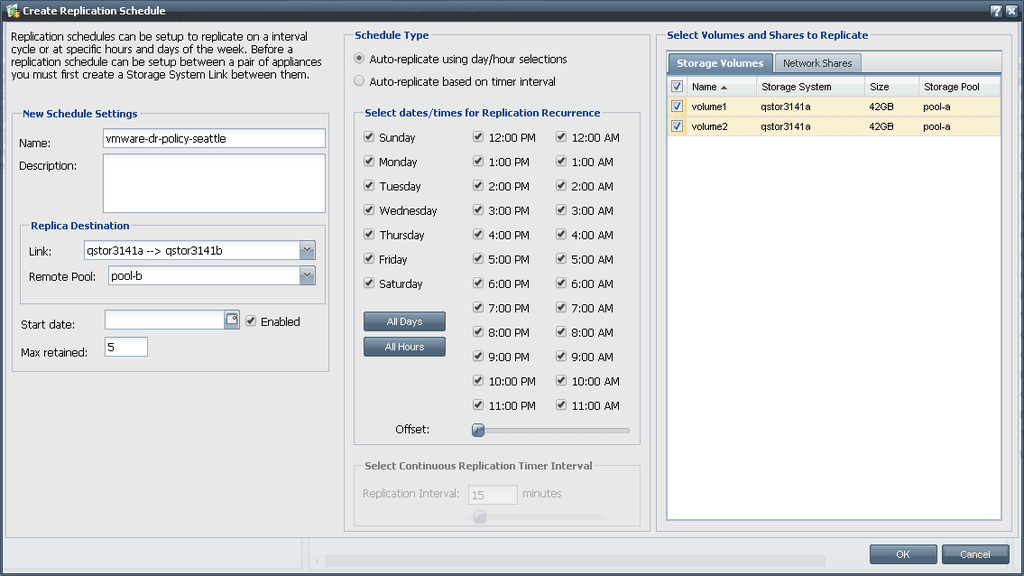Click the All Hours button
1024x576 pixels.
coord(404,346)
